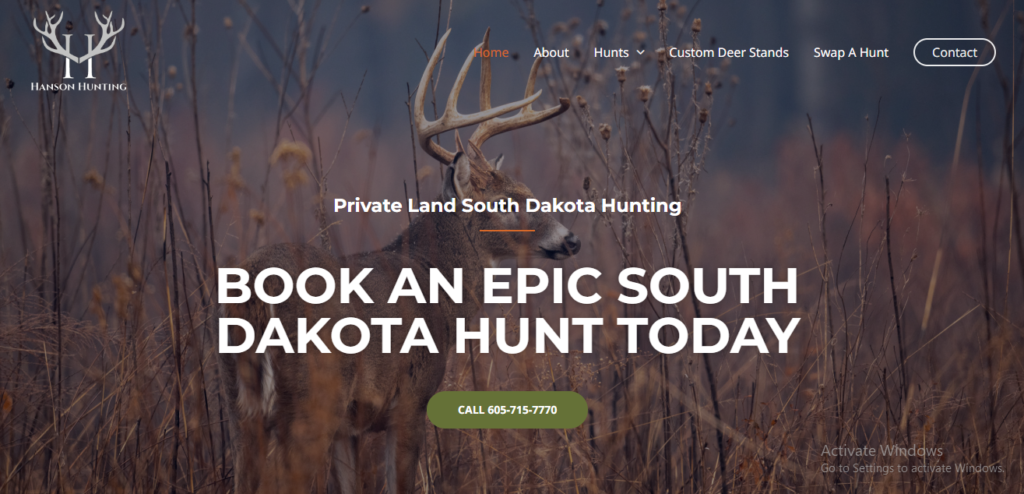Select the Hunts menu label

point(611,53)
